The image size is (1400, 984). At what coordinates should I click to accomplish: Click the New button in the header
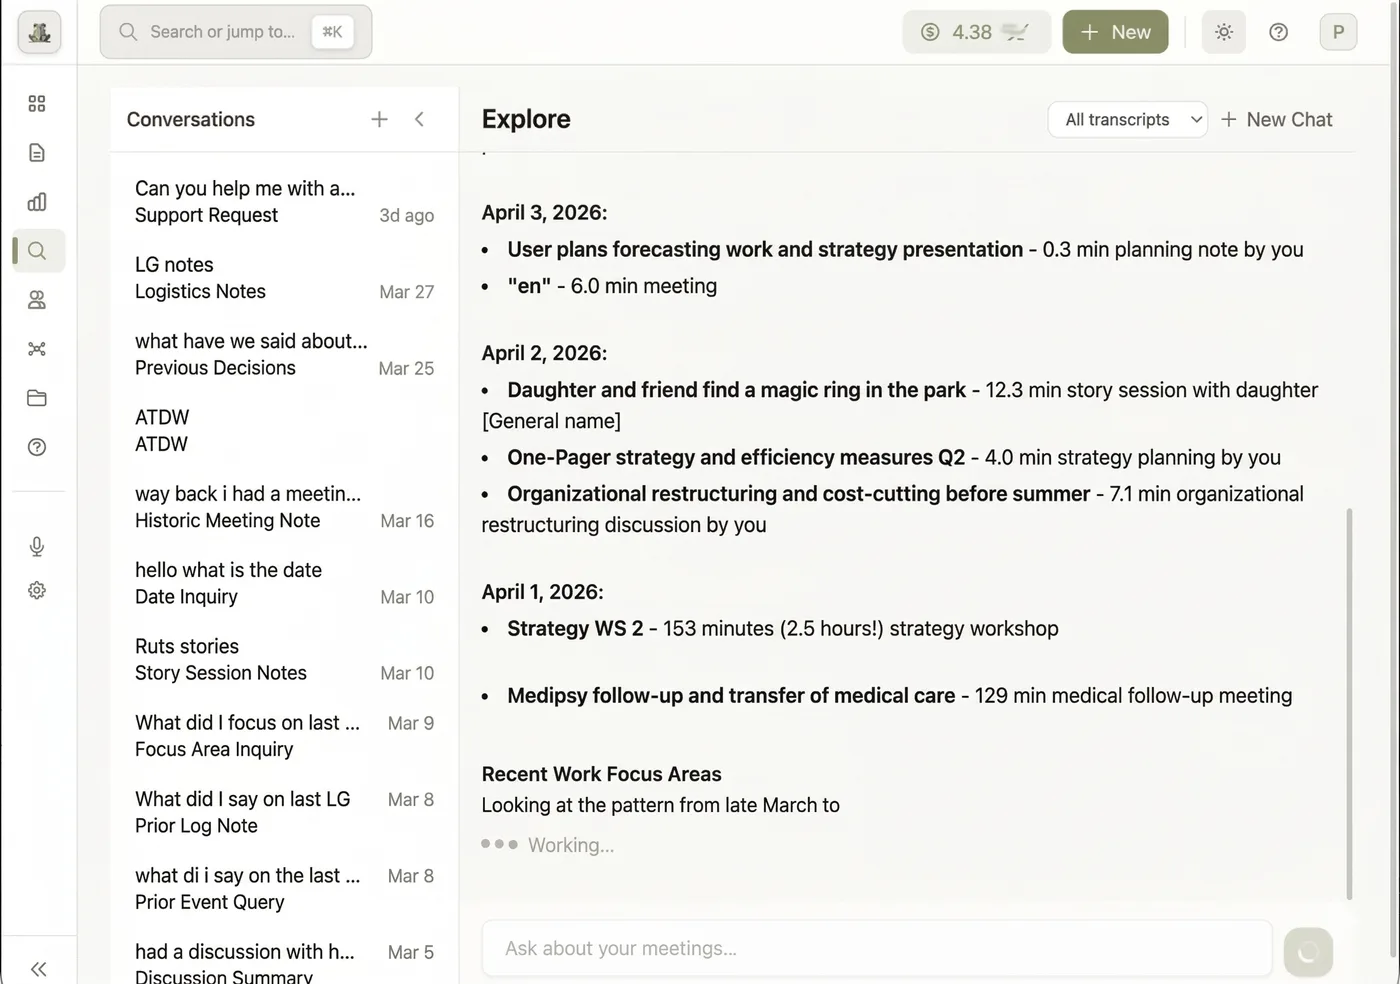tap(1114, 31)
